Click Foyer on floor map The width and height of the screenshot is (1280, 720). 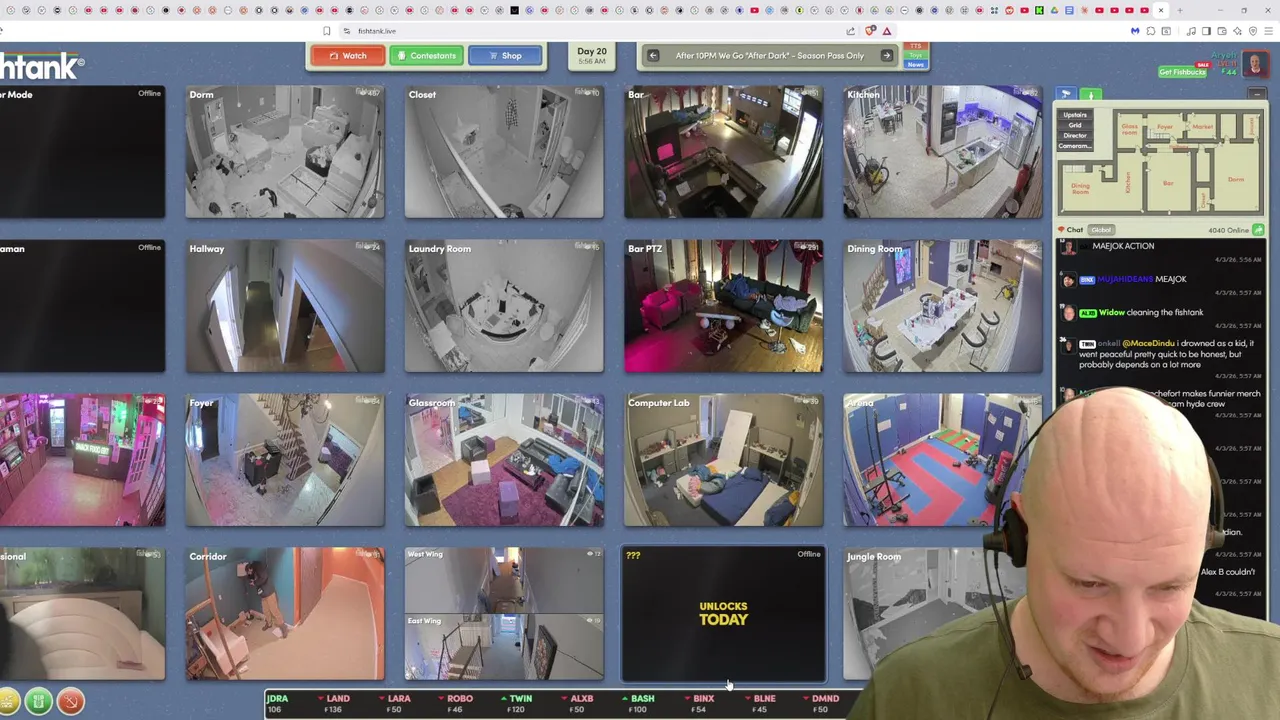point(1165,127)
